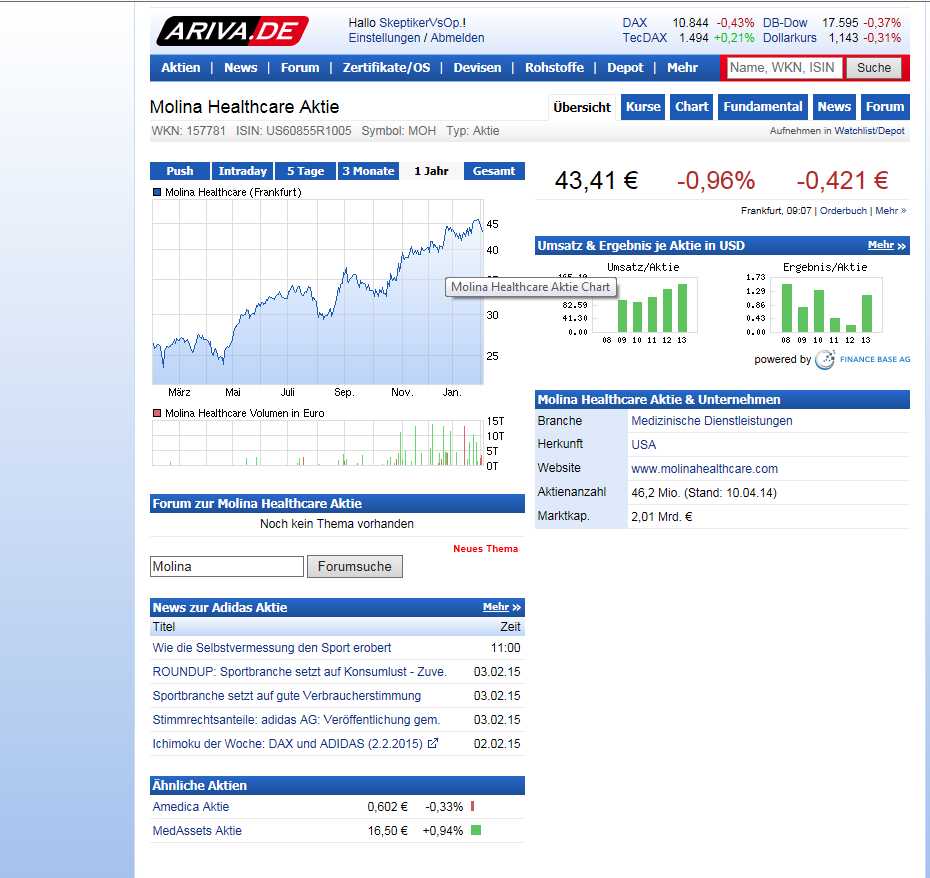
Task: Click the blue Molina Healthcare (Frankfurt) legend square
Action: click(x=157, y=192)
